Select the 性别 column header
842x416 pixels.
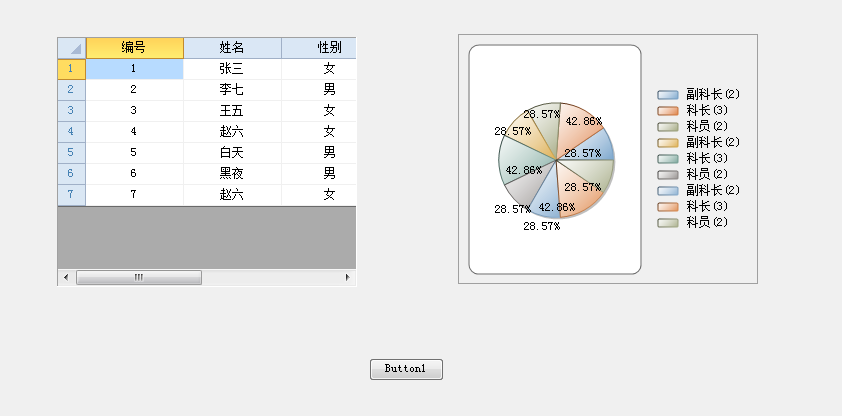(x=319, y=48)
